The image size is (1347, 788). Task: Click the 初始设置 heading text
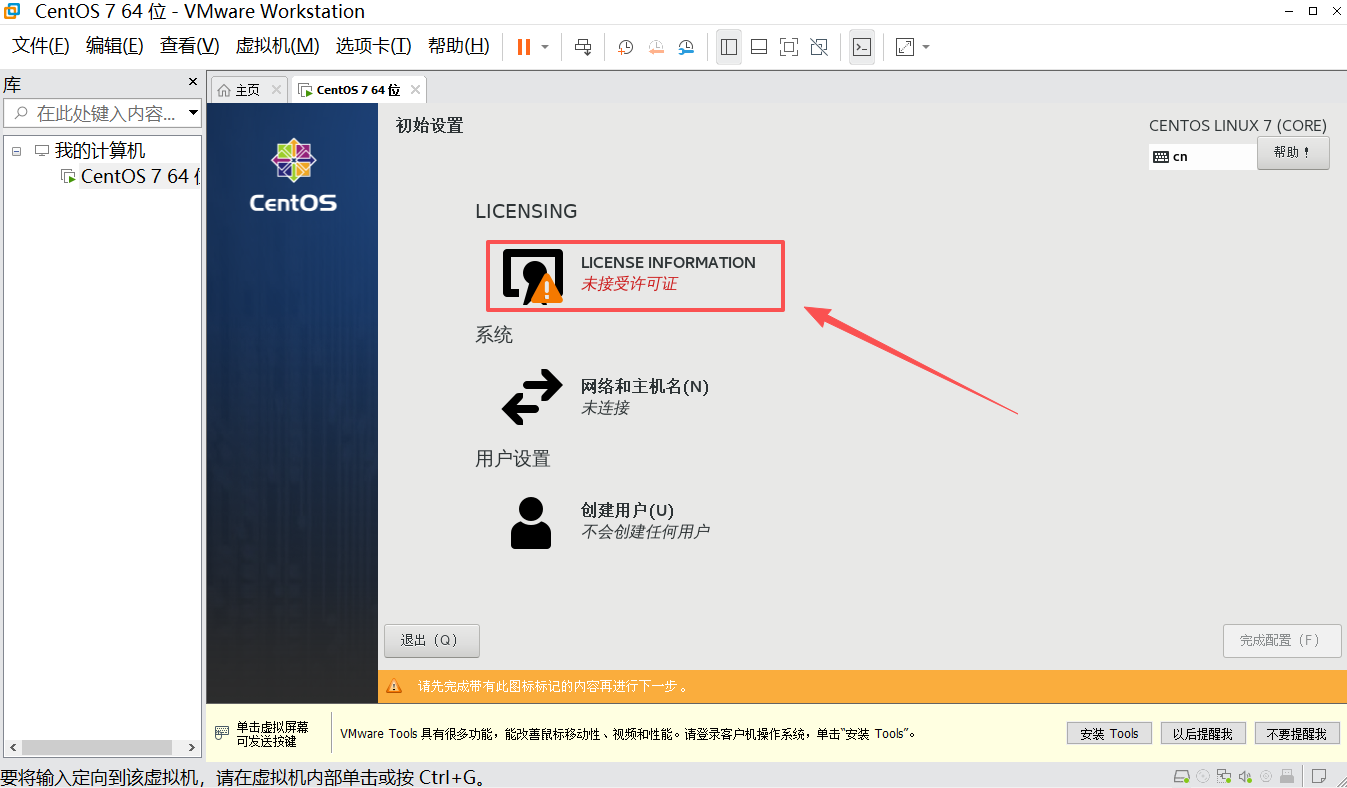(430, 126)
